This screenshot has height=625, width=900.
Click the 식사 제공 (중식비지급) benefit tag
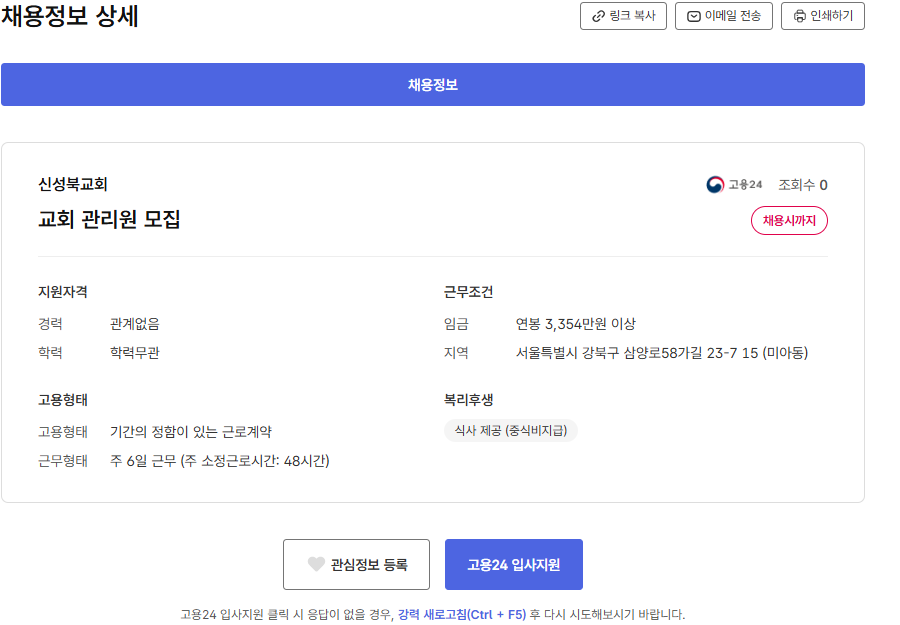click(510, 430)
